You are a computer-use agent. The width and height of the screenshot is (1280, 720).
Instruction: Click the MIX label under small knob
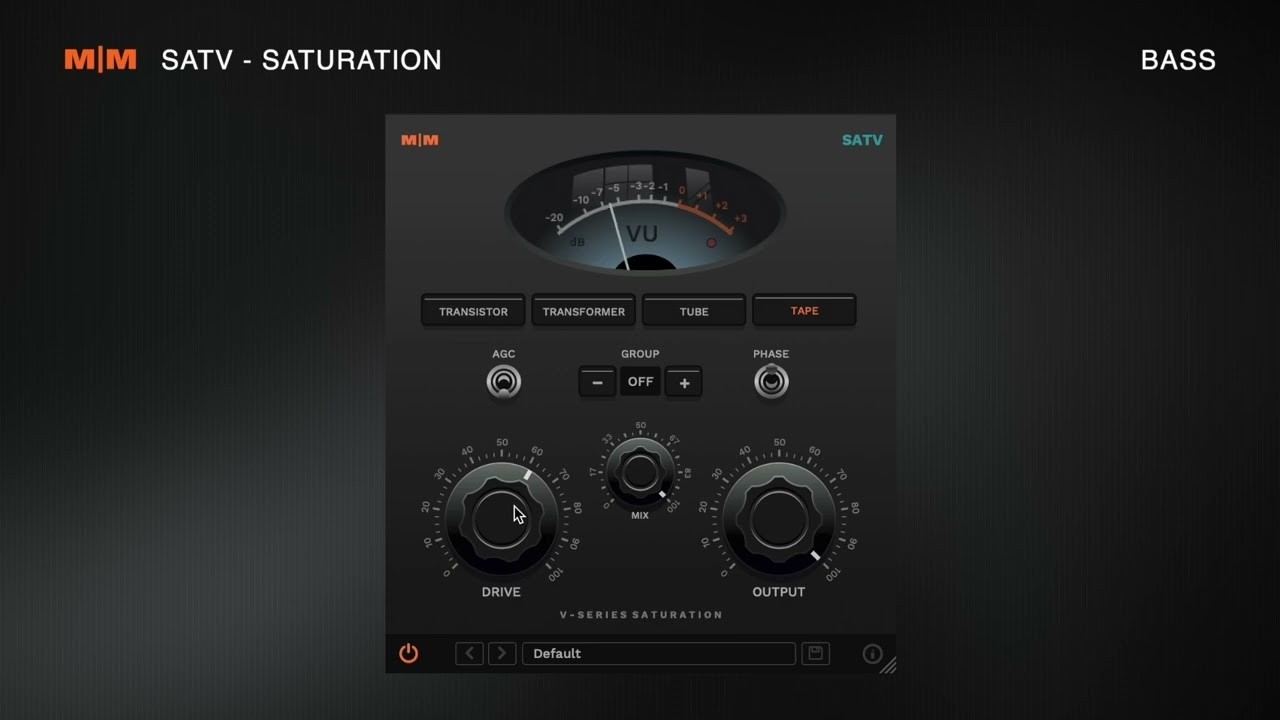click(640, 515)
